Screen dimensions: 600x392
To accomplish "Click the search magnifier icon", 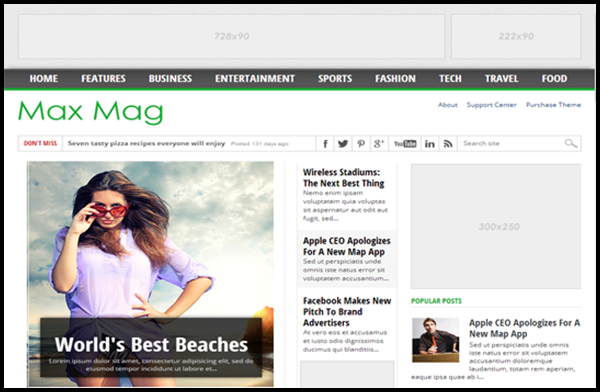I will [x=571, y=144].
